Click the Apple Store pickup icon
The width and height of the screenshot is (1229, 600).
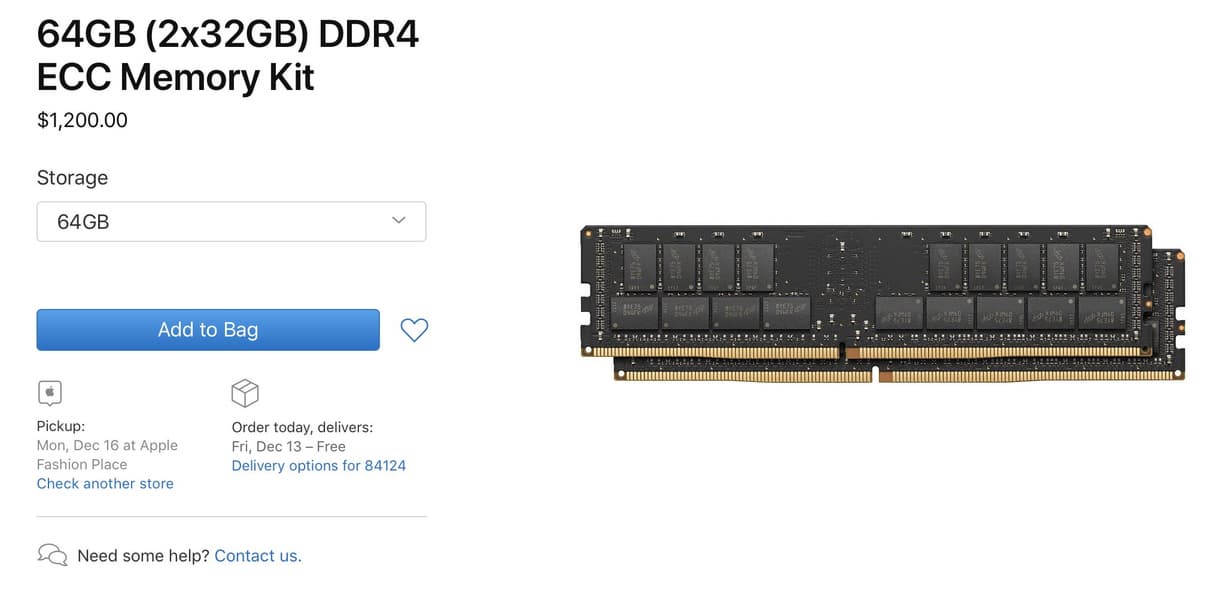coord(50,392)
